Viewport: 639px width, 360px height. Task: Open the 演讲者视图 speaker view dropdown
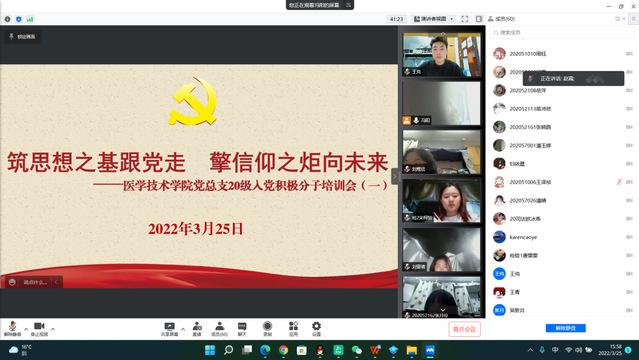coord(434,19)
